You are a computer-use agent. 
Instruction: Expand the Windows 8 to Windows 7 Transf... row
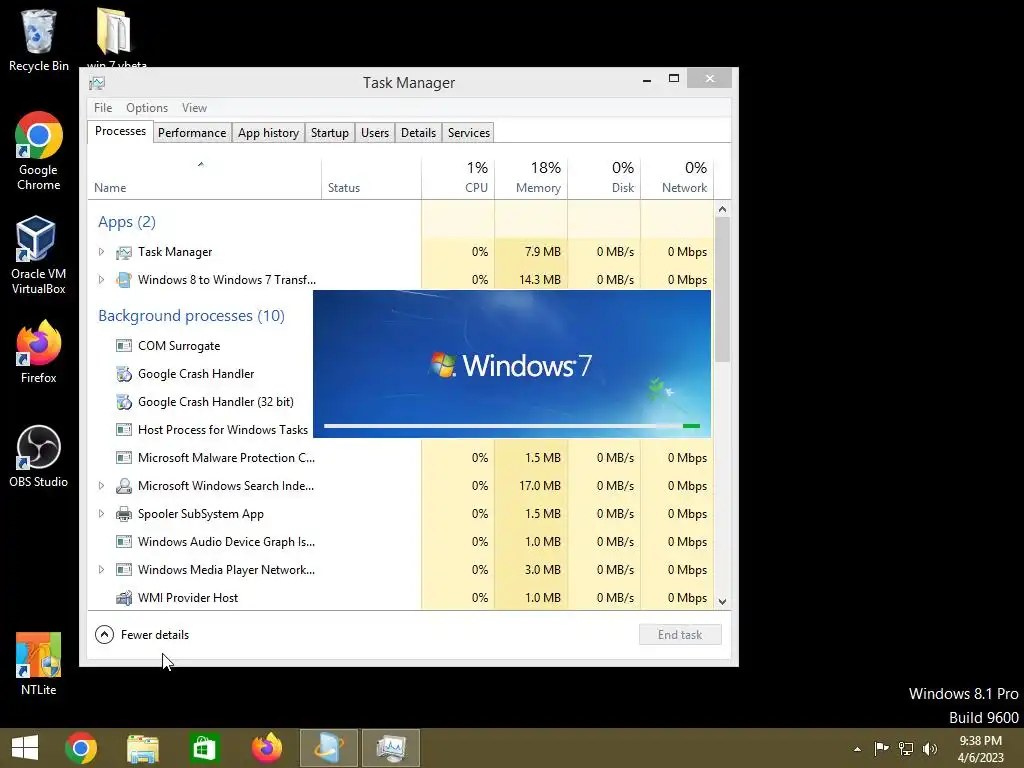coord(101,280)
